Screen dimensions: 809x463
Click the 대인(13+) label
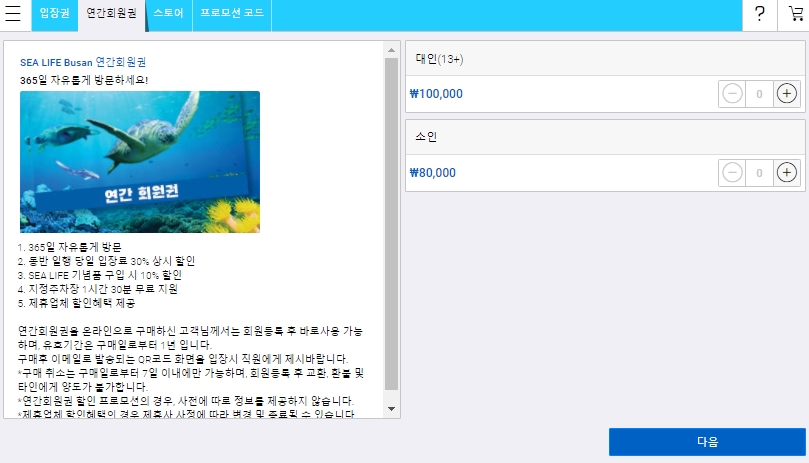tap(440, 59)
